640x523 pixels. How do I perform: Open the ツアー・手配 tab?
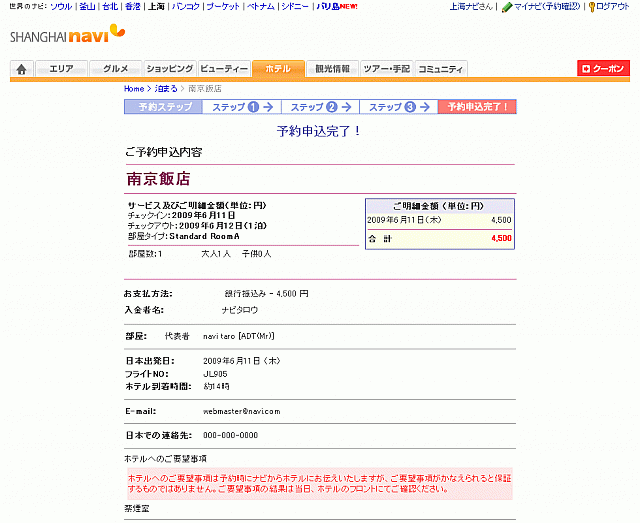(x=387, y=69)
